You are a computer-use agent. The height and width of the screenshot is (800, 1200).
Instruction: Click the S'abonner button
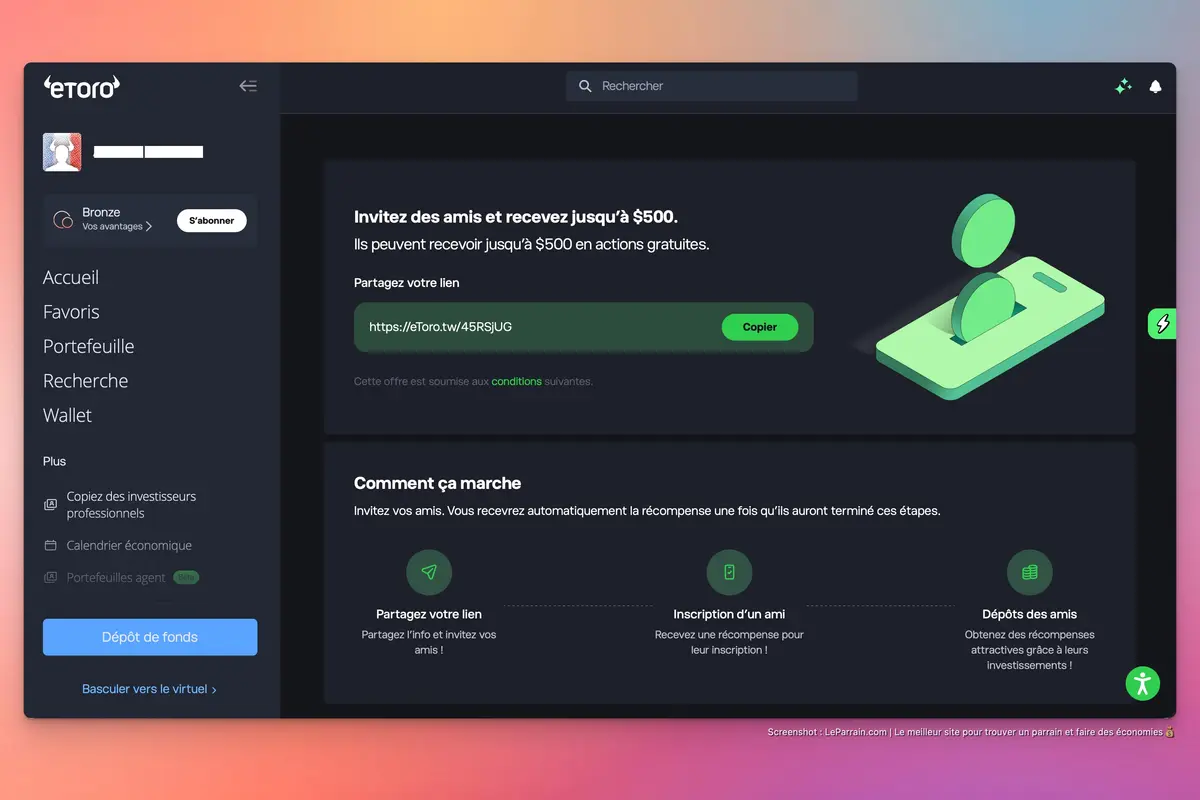click(212, 220)
